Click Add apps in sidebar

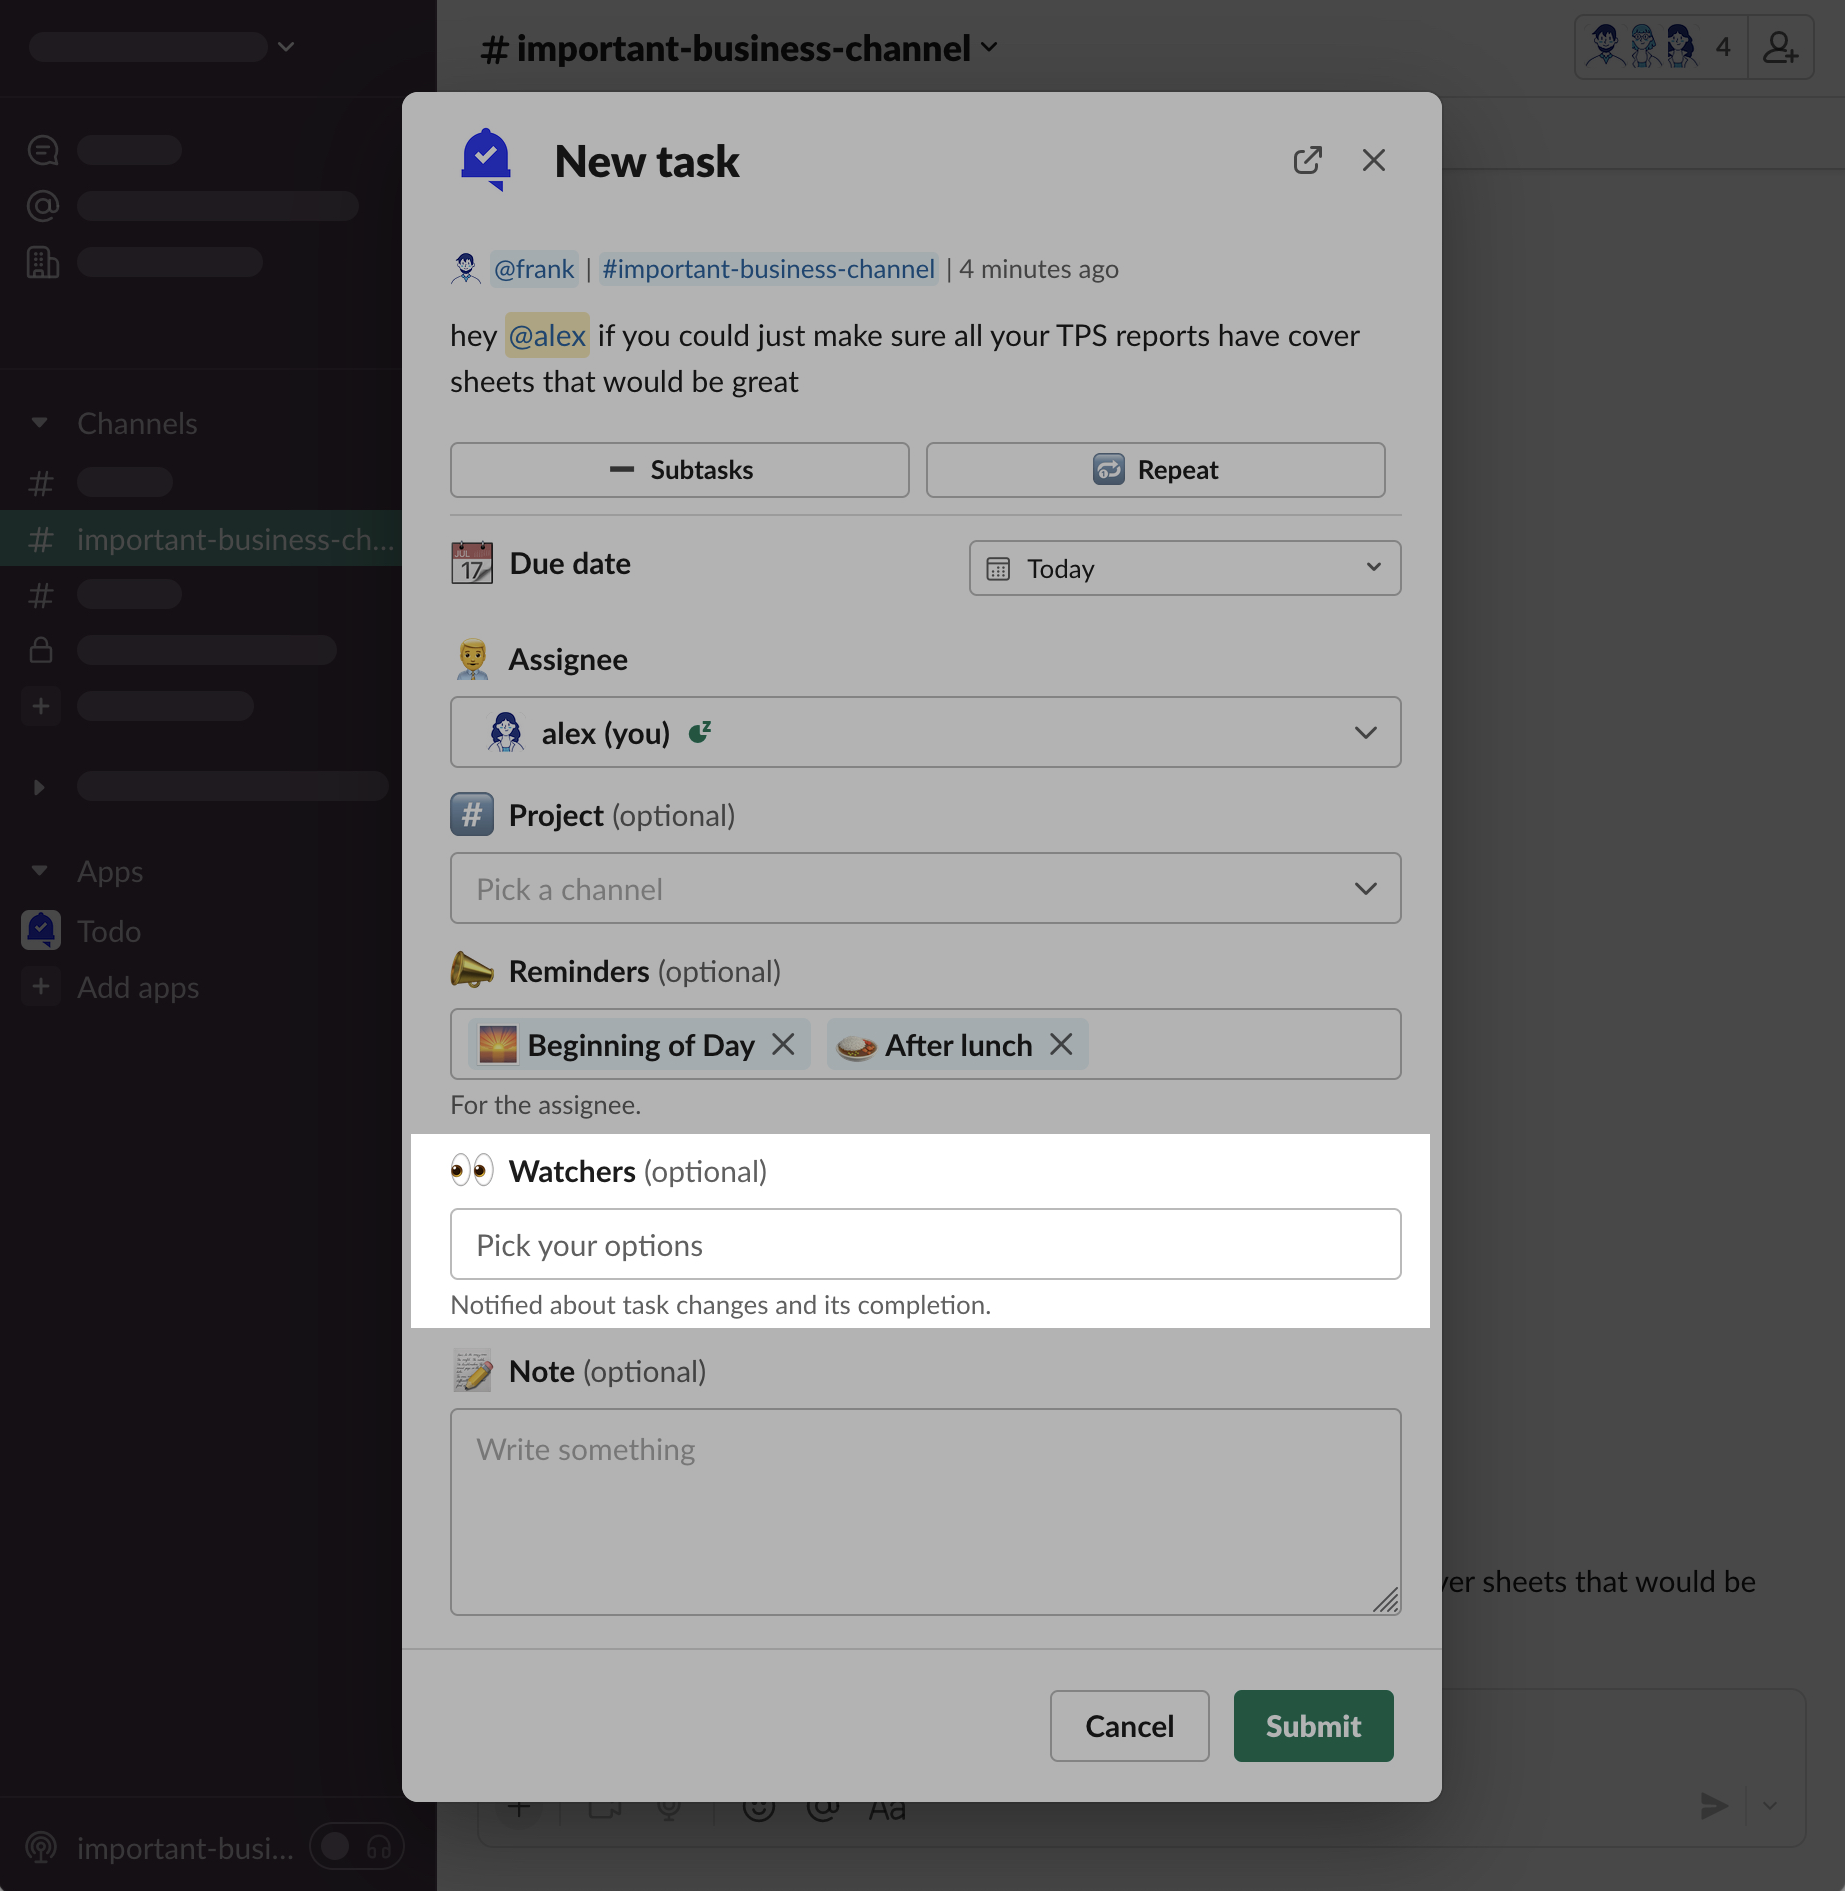pos(137,987)
